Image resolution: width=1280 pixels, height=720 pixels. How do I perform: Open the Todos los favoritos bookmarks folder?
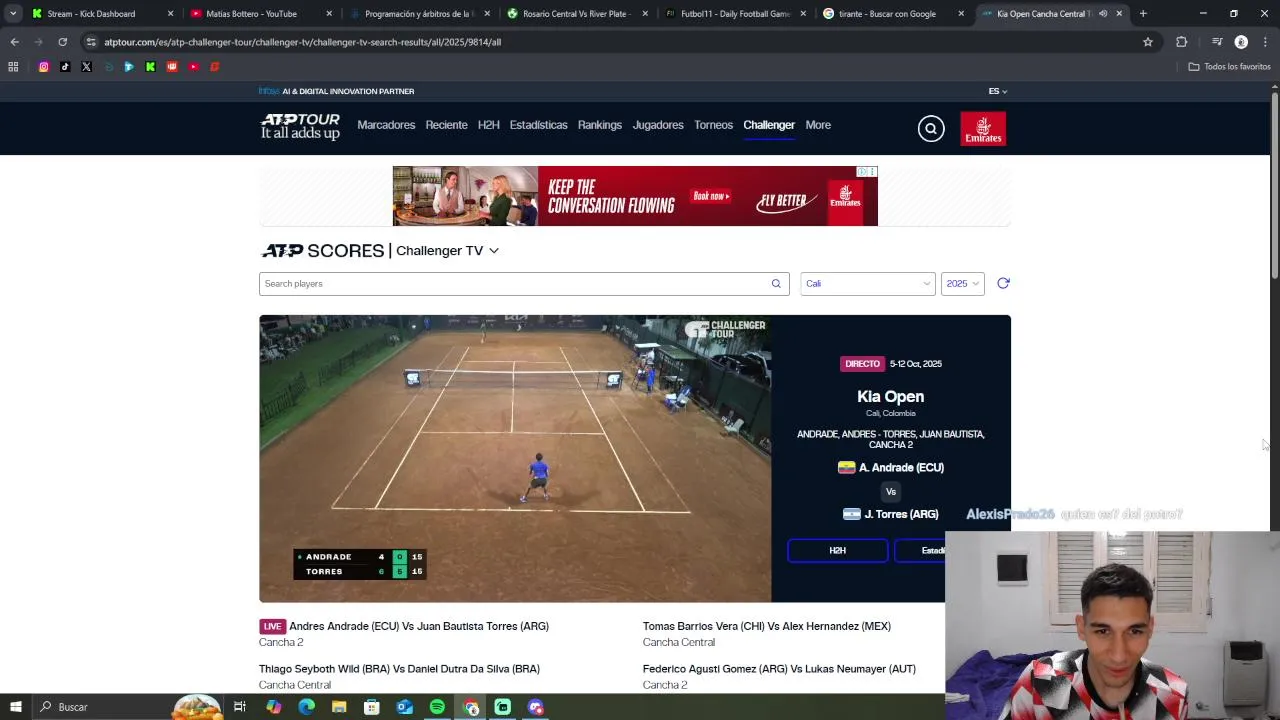(x=1229, y=67)
